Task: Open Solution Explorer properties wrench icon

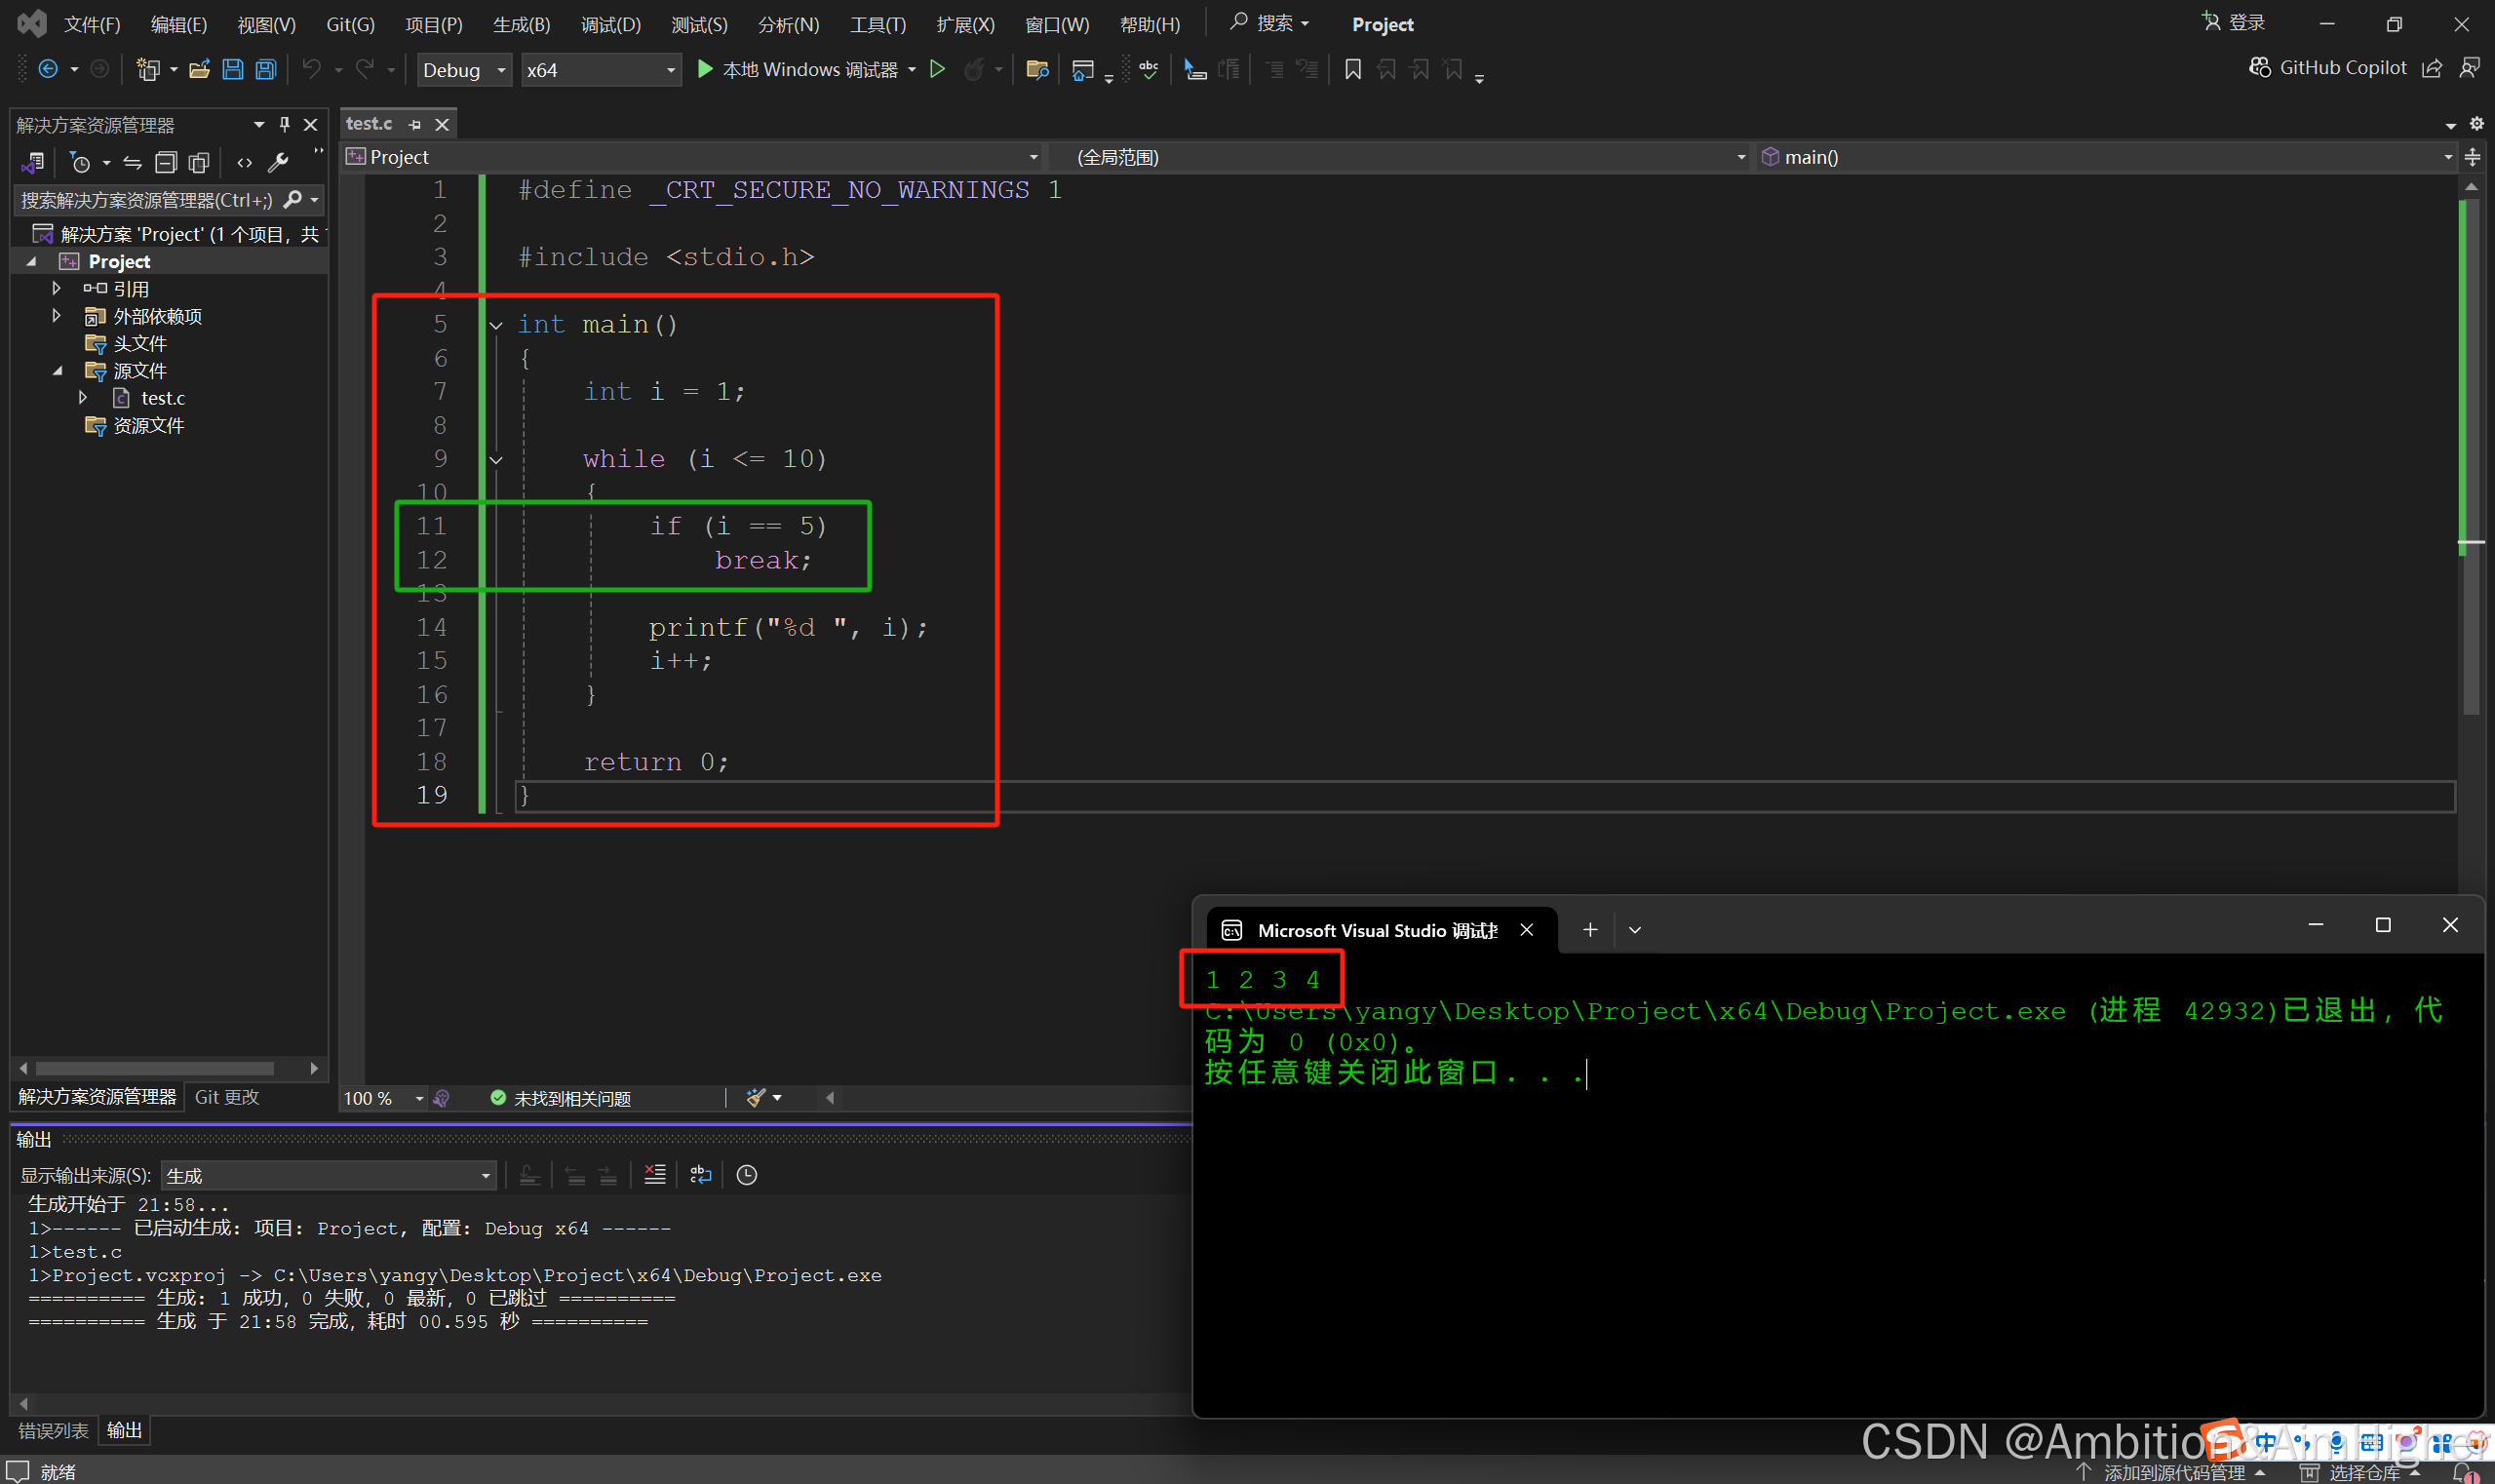Action: point(279,162)
